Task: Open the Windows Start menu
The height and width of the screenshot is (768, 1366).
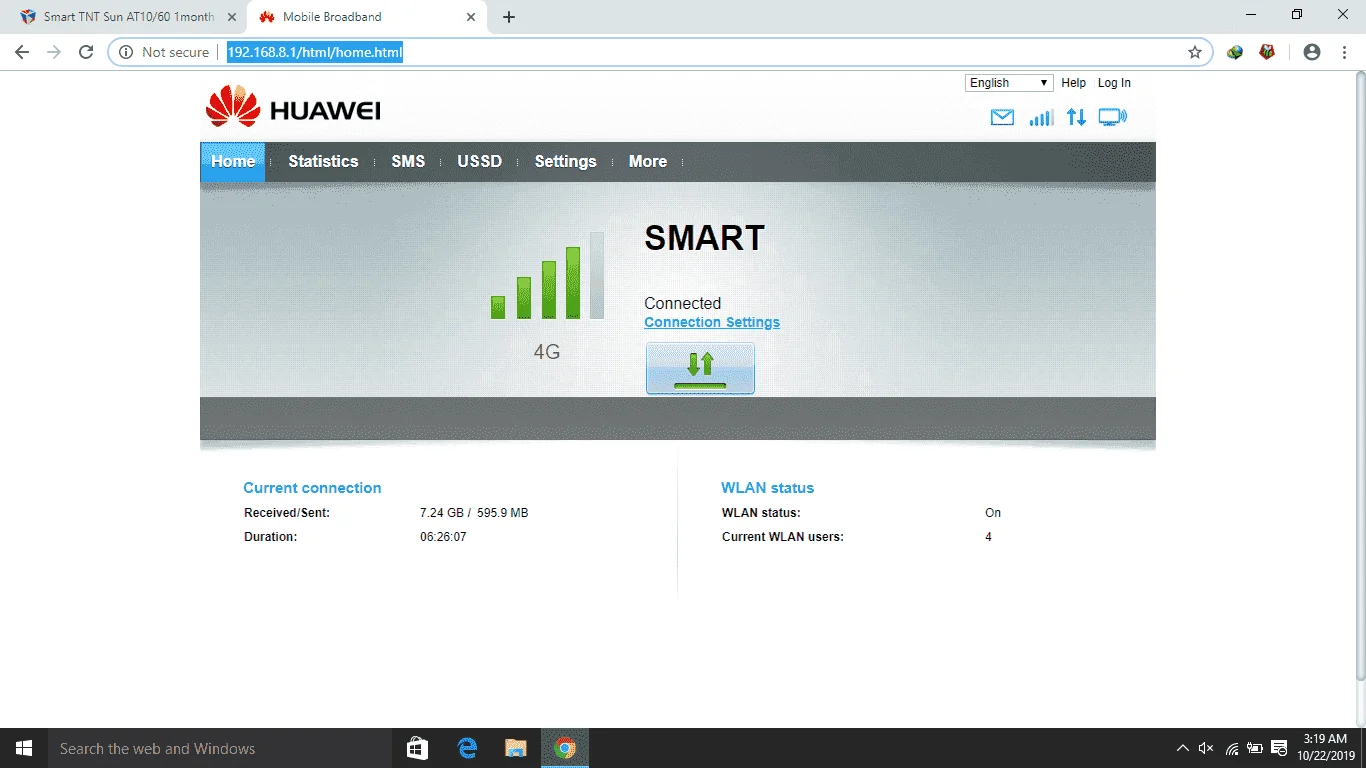Action: click(x=24, y=748)
